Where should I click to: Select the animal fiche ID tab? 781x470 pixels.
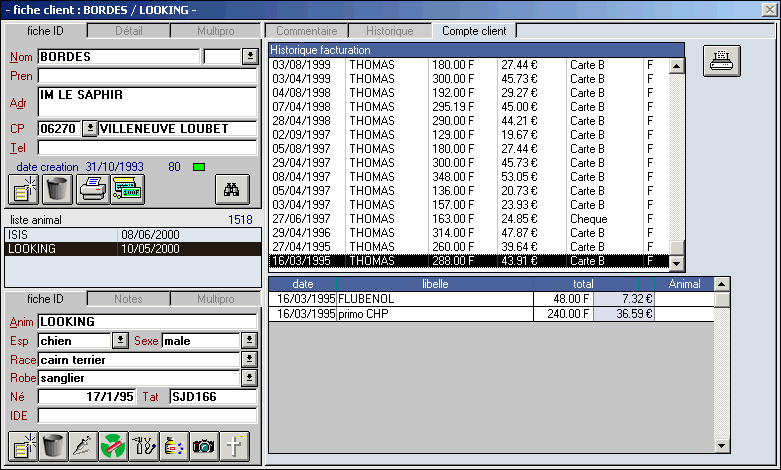[45, 299]
